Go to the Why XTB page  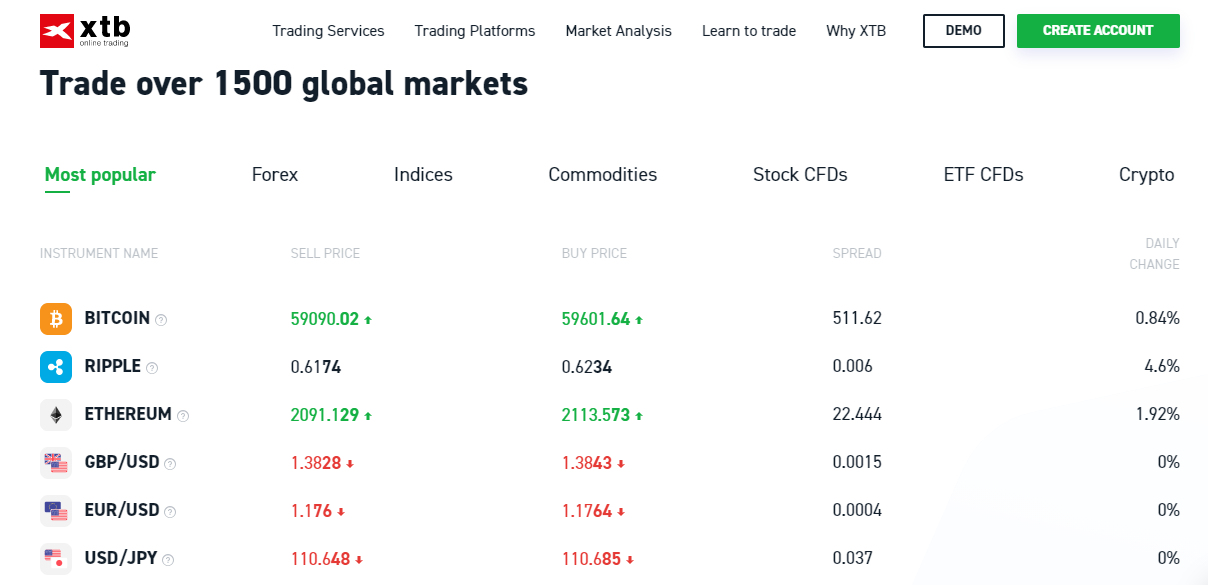856,31
